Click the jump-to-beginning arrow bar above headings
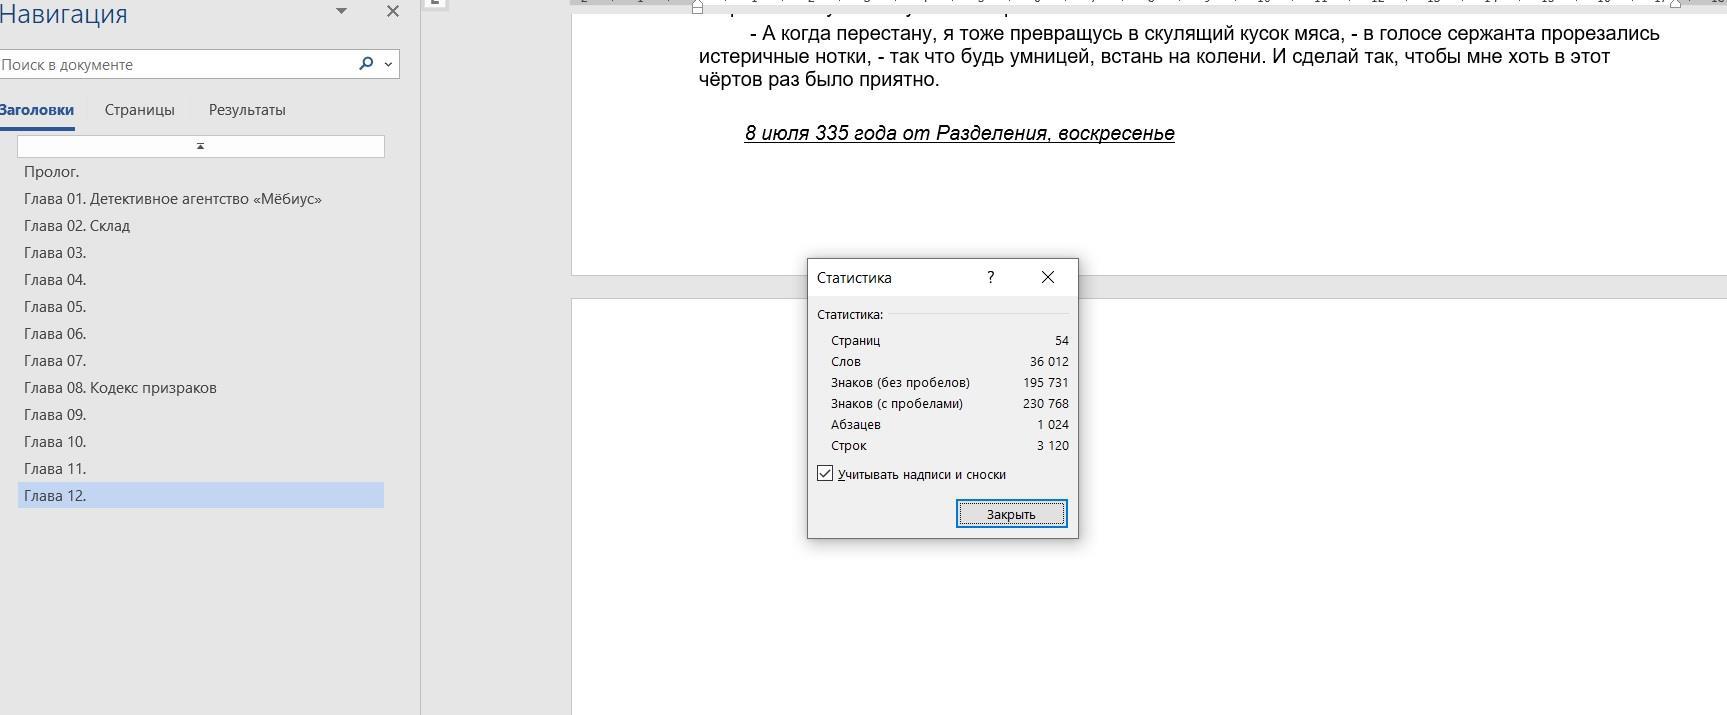Viewport: 1727px width, 715px height. [x=200, y=147]
